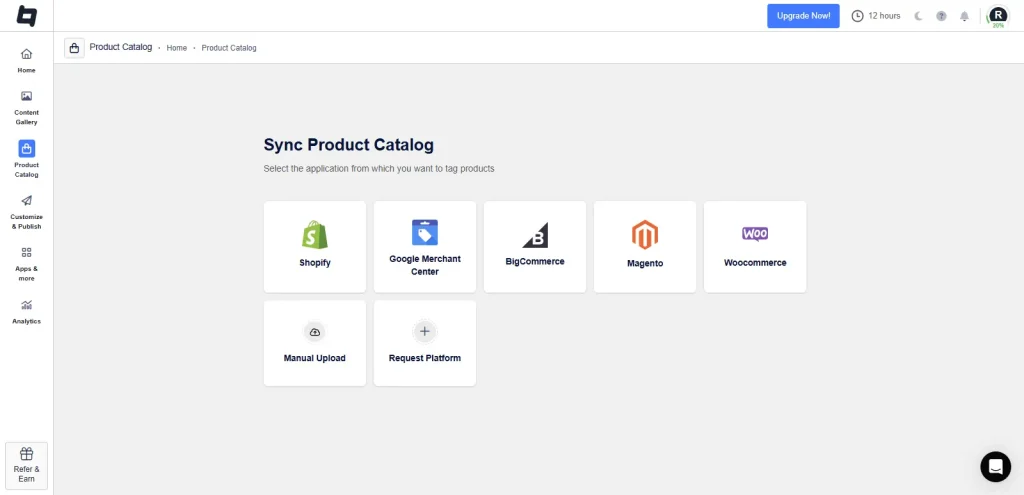Click the Manual Upload label
1024x495 pixels.
click(x=315, y=358)
